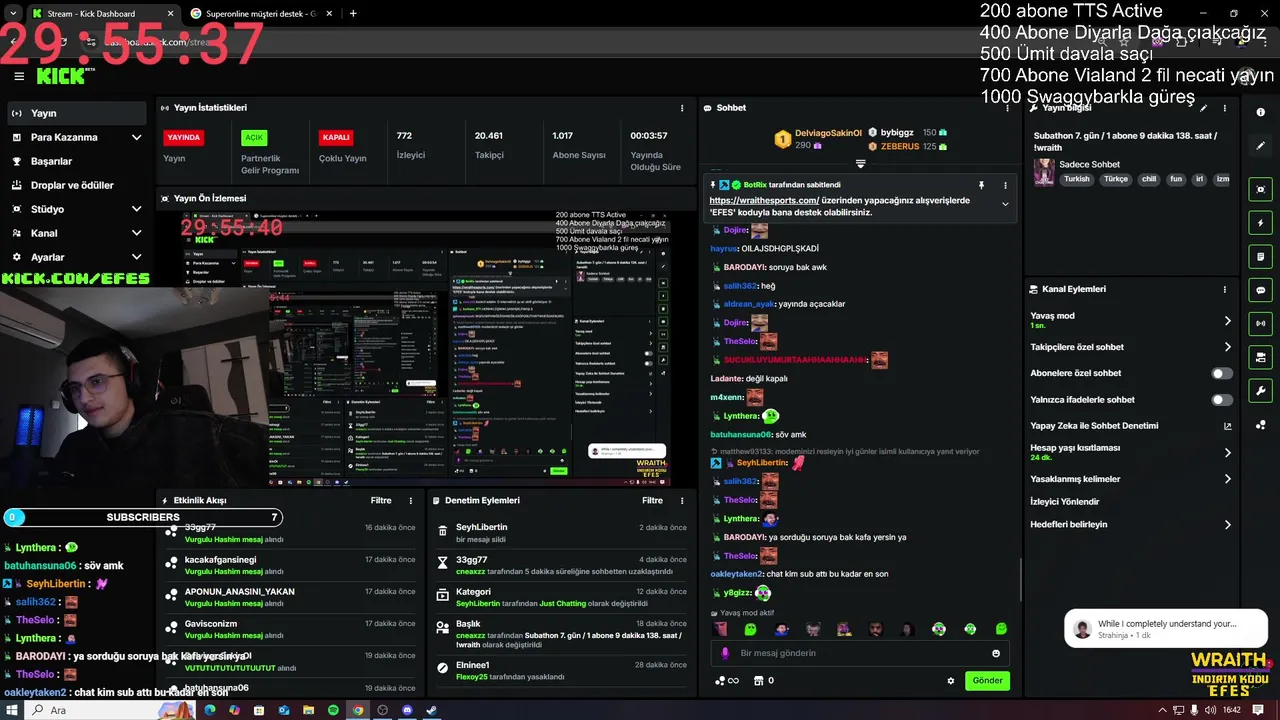Open Başarılar in the sidebar
Screen dimensions: 1280x720
[x=76, y=161]
